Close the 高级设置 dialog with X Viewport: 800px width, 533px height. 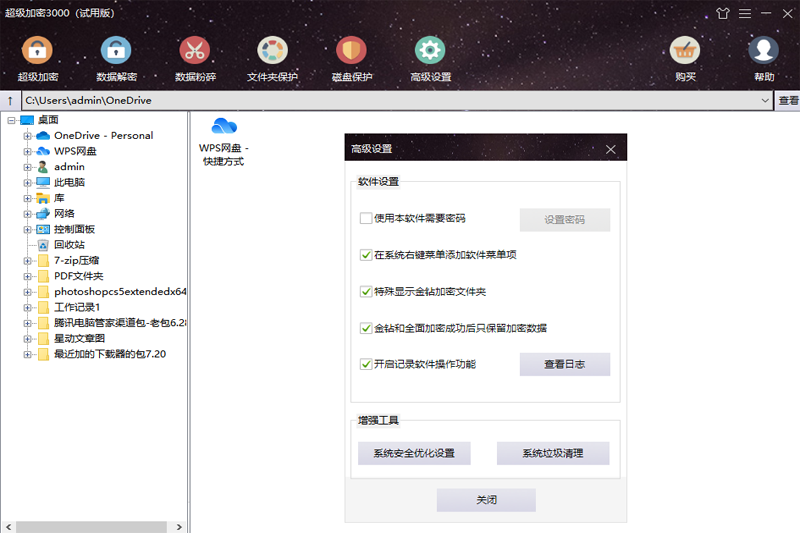click(x=610, y=149)
